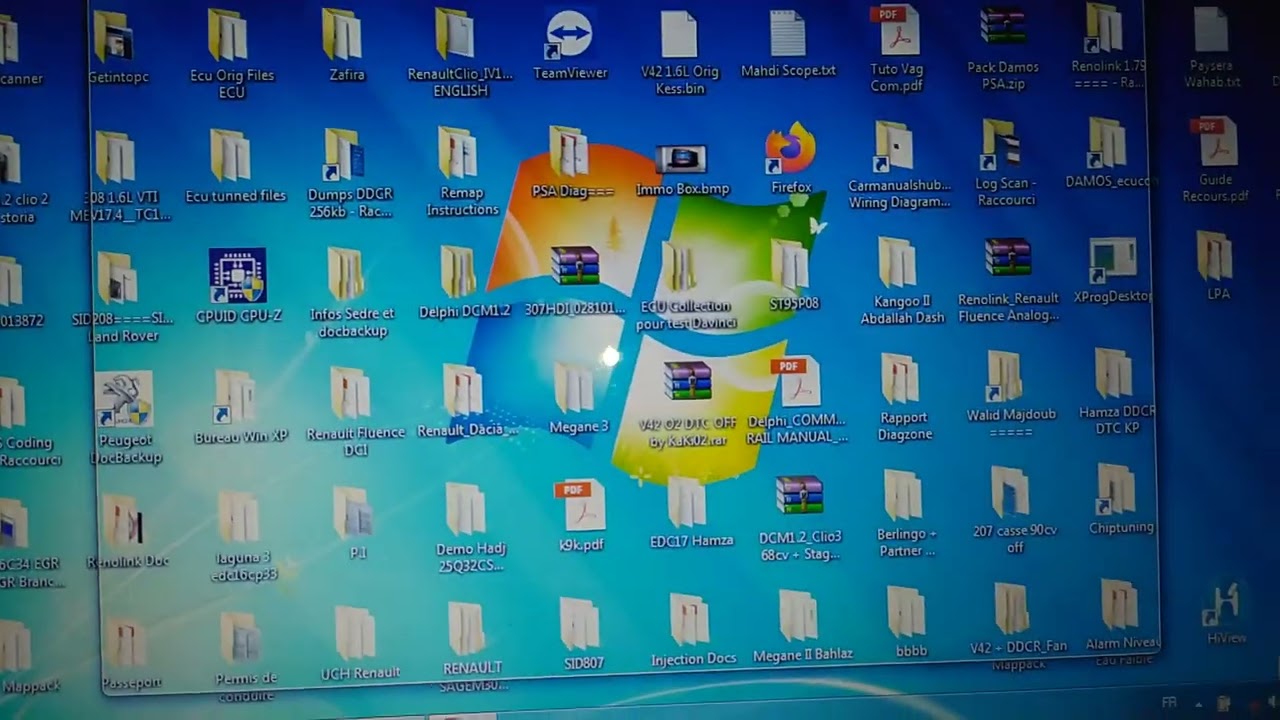Select the XProgDesktop shortcut icon

(x=1113, y=262)
